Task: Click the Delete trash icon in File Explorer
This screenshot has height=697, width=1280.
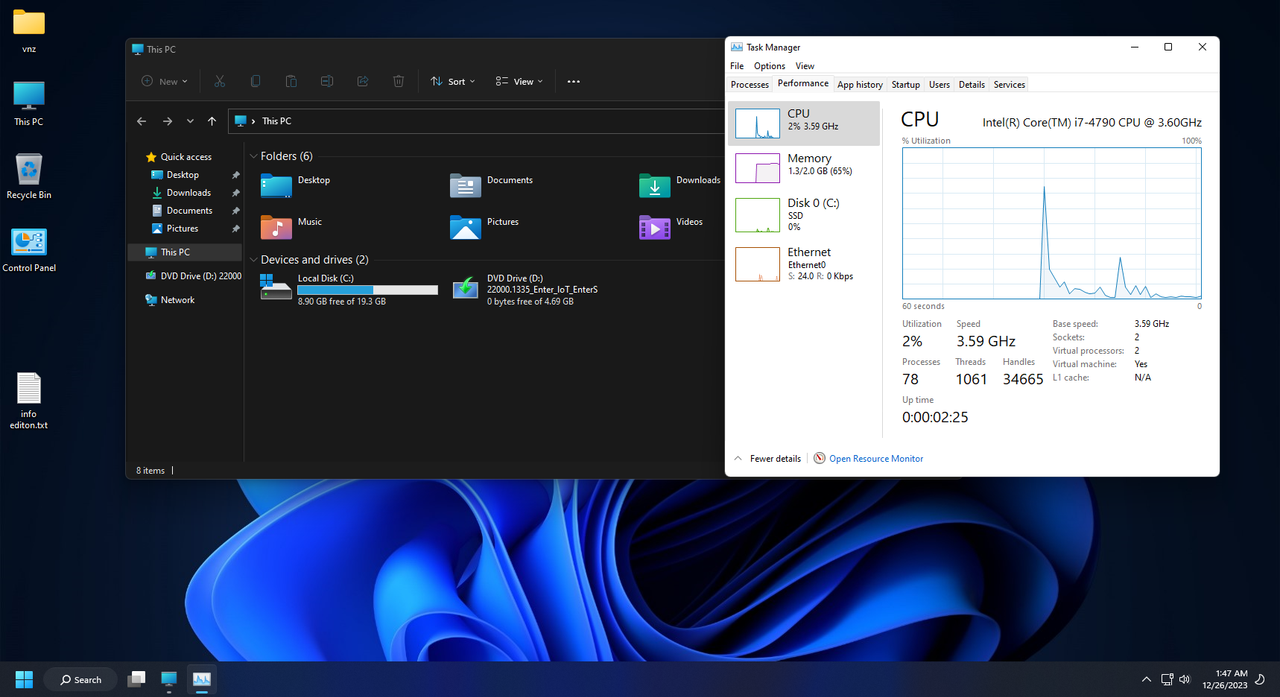Action: [399, 81]
